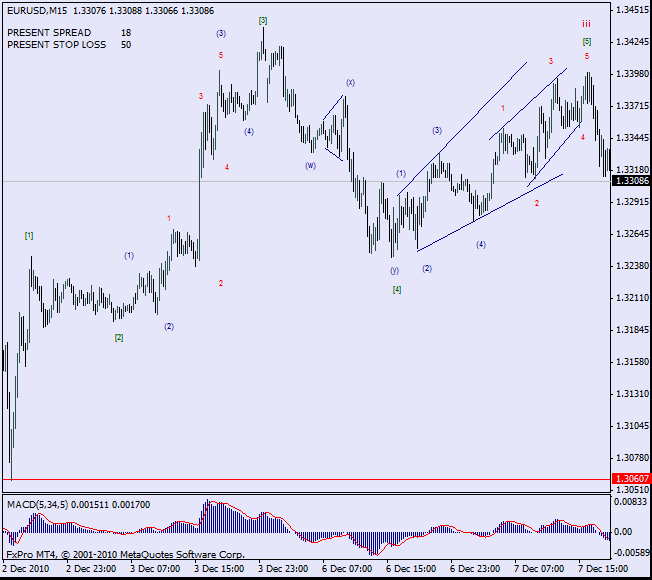Click the red iii wave label

[x=587, y=23]
